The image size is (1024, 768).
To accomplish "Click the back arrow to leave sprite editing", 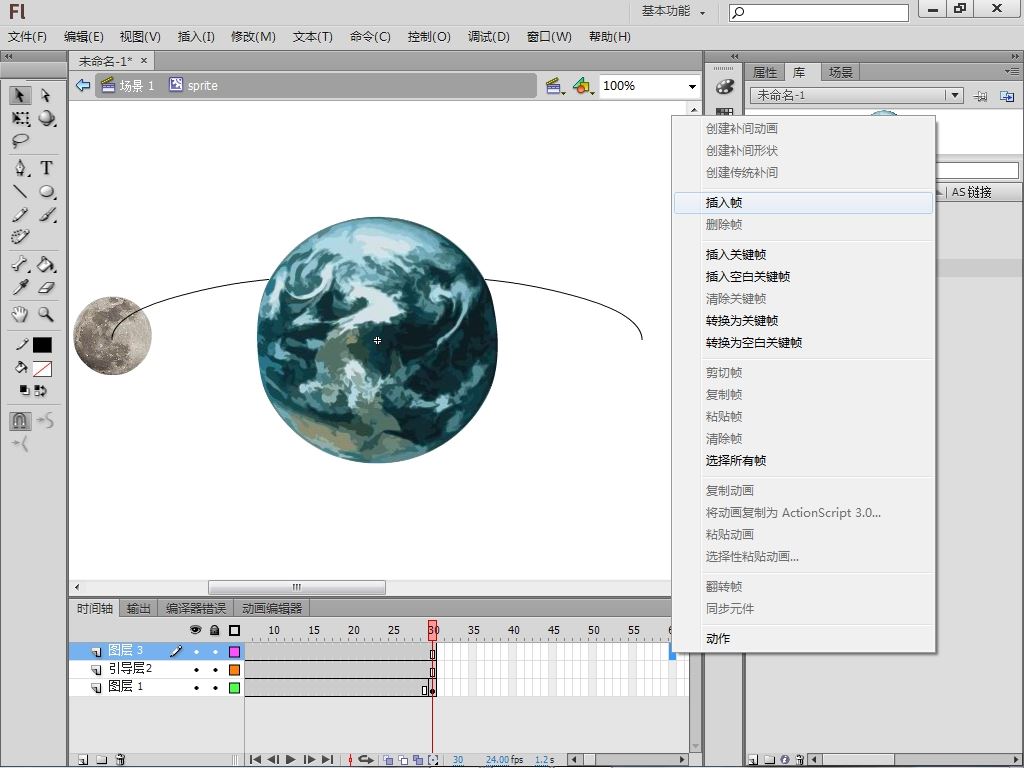I will [82, 85].
